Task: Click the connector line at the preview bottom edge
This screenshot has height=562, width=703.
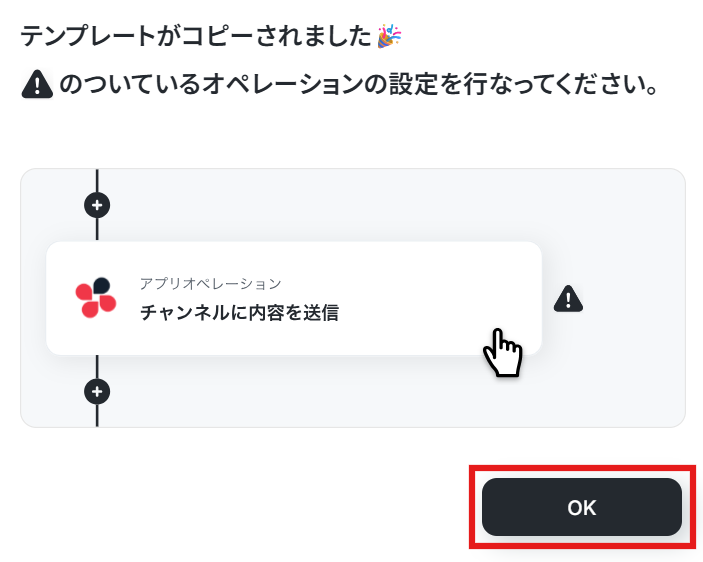Action: (97, 415)
